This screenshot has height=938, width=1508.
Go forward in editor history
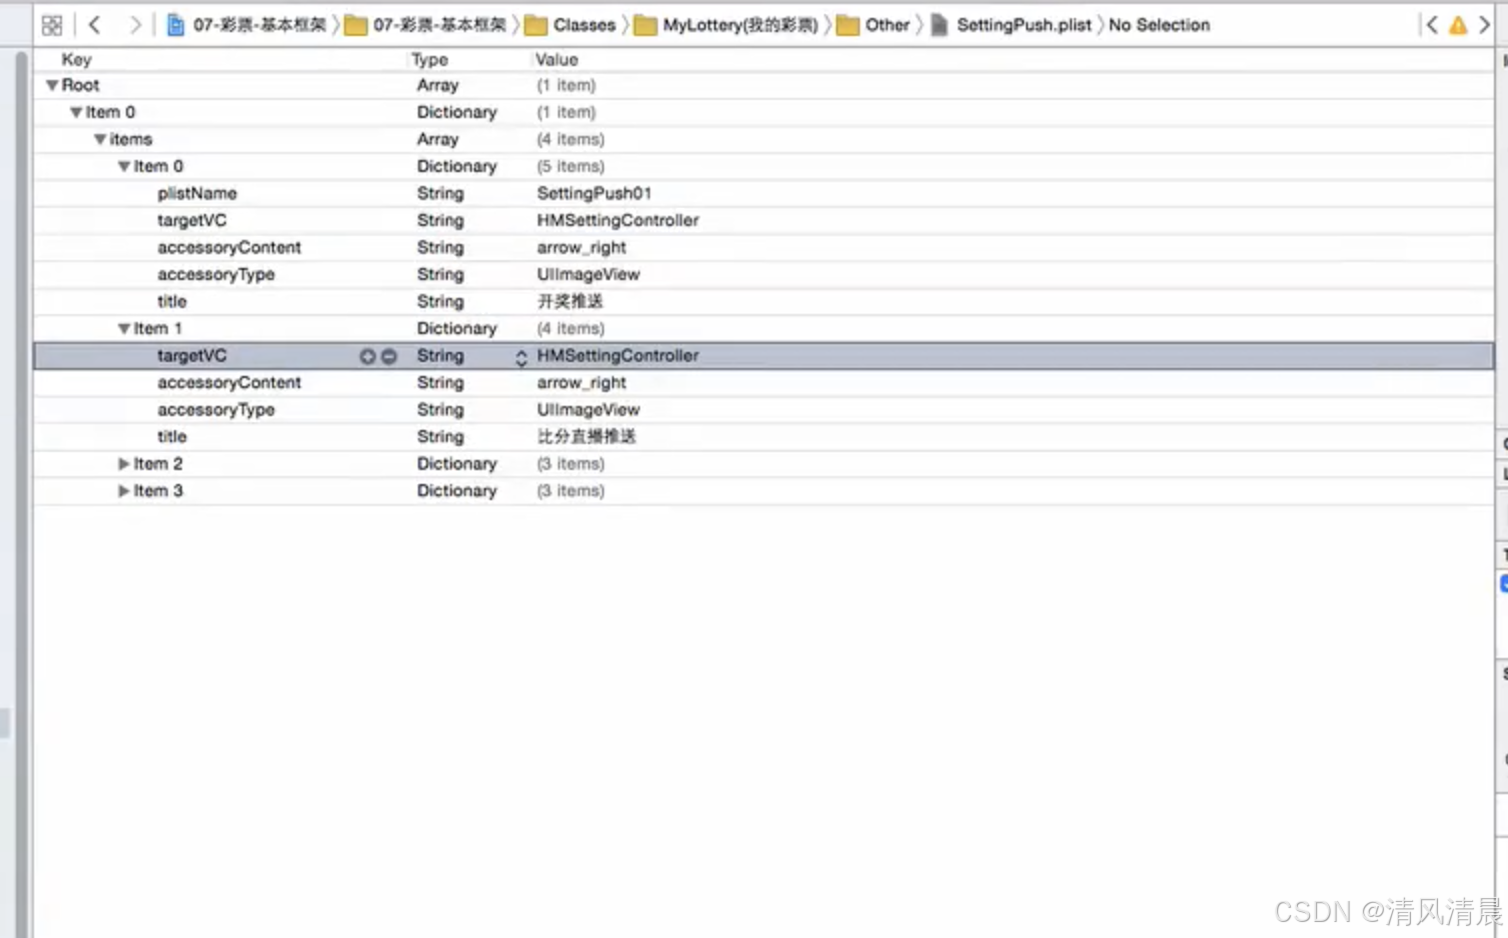pos(135,25)
